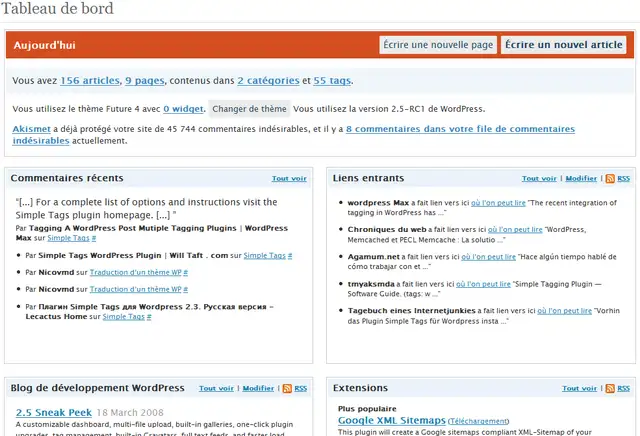Click 'où l'on peut lire' for Chroniques du web
The image size is (640, 436).
tap(515, 229)
